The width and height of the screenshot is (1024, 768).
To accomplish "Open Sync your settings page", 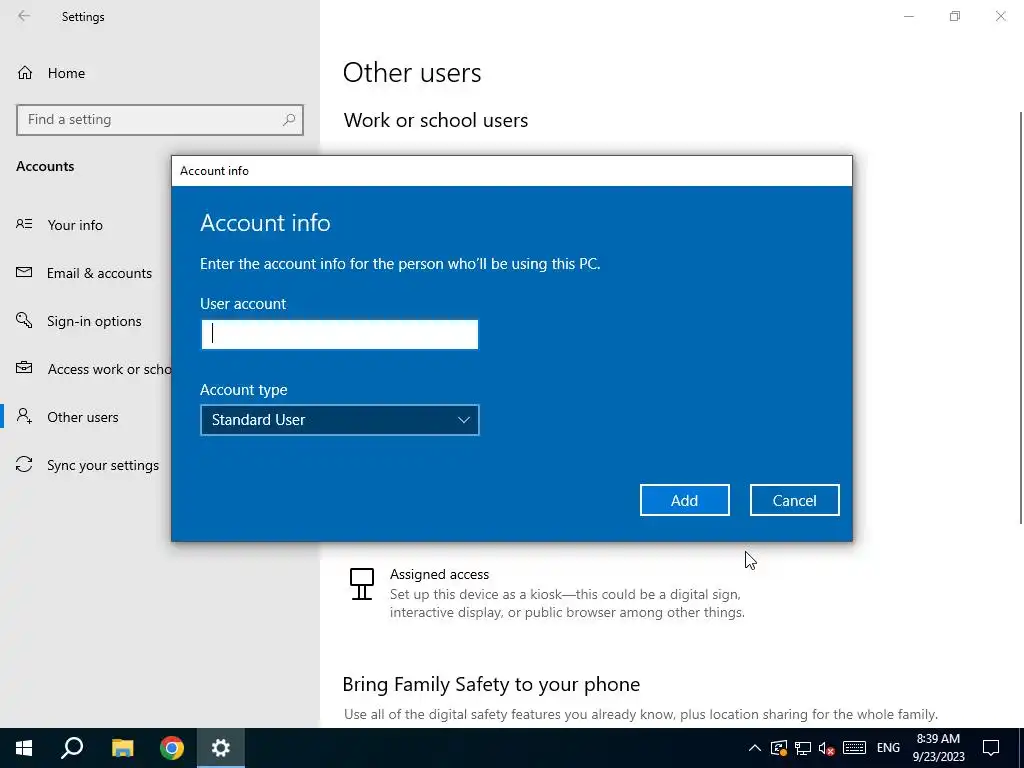I will [86, 465].
